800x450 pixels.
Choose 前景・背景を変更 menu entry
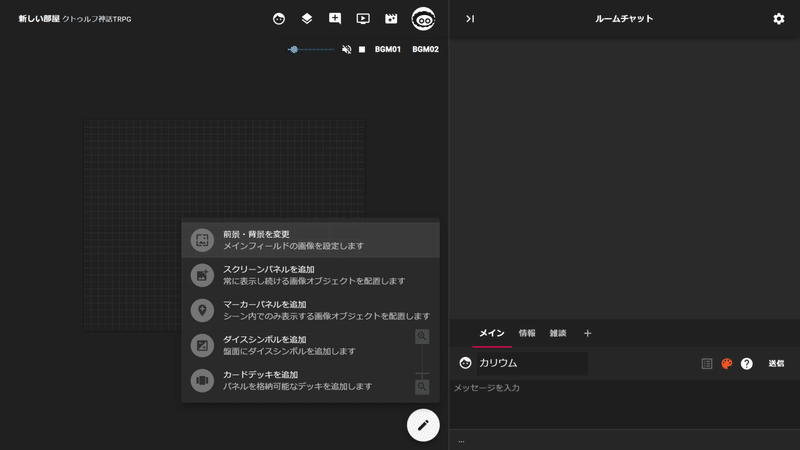pyautogui.click(x=310, y=240)
